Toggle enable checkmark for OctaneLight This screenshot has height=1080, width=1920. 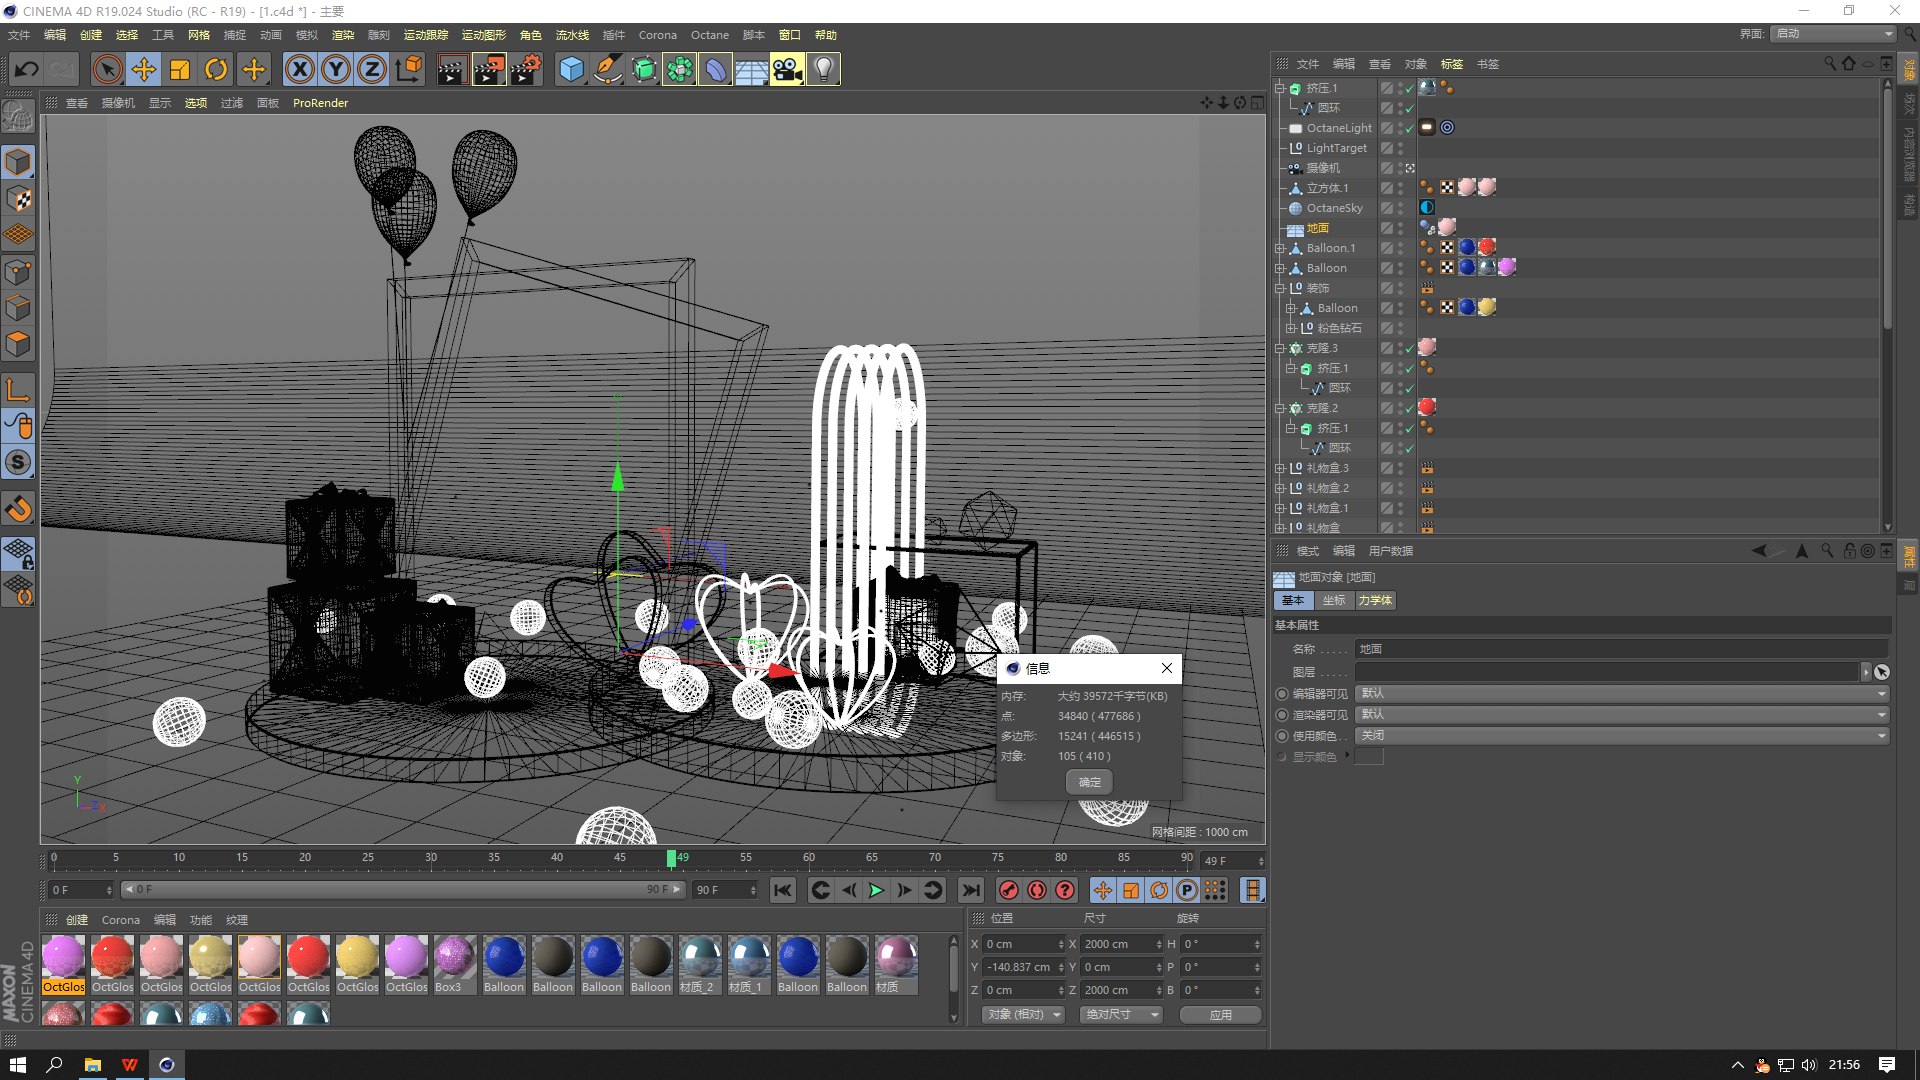point(1409,128)
